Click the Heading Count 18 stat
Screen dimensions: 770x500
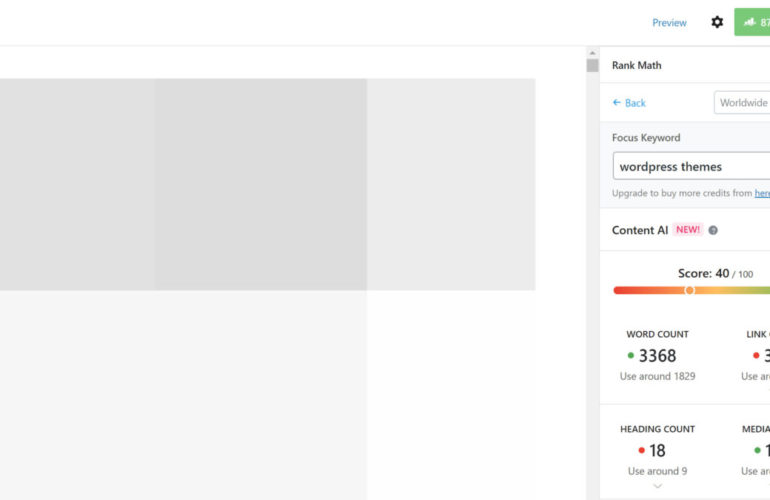(x=657, y=451)
